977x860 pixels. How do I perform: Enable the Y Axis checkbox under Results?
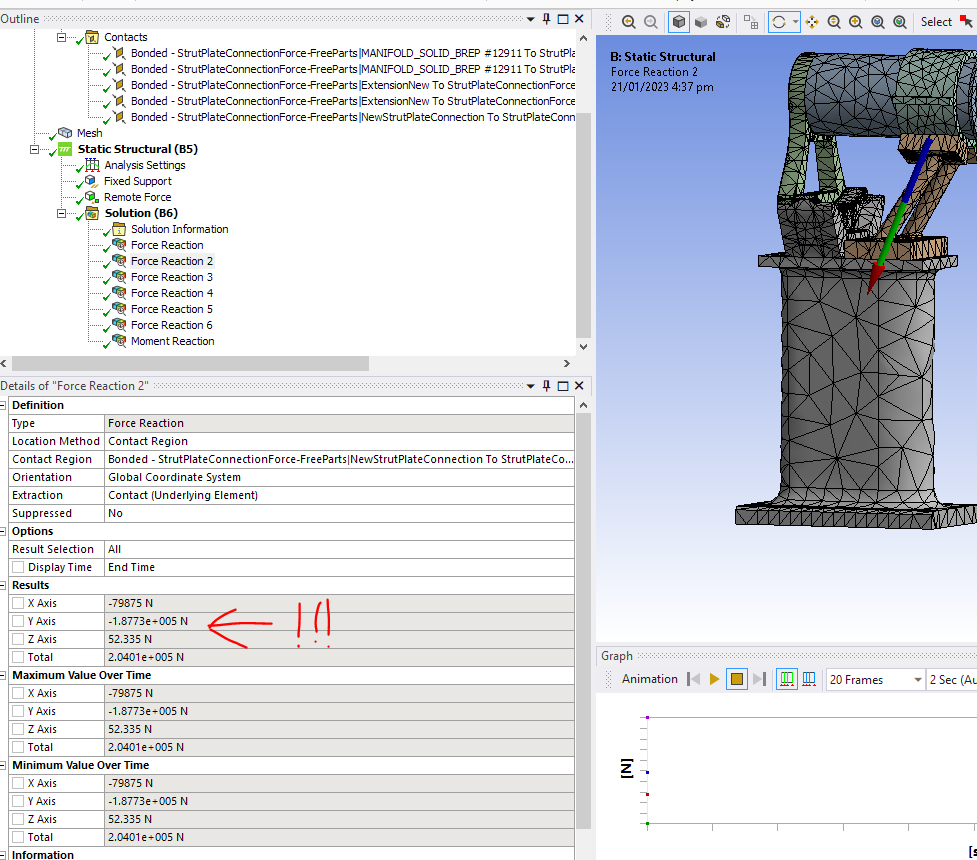(18, 621)
